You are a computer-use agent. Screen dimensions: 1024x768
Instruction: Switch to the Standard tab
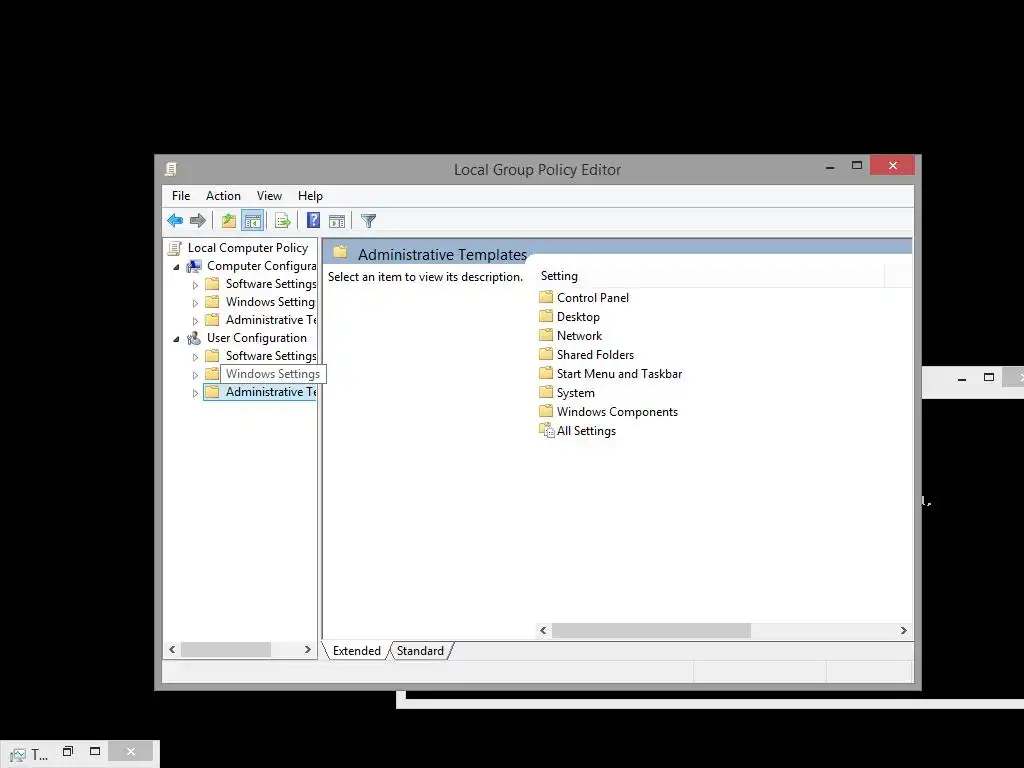[x=420, y=650]
